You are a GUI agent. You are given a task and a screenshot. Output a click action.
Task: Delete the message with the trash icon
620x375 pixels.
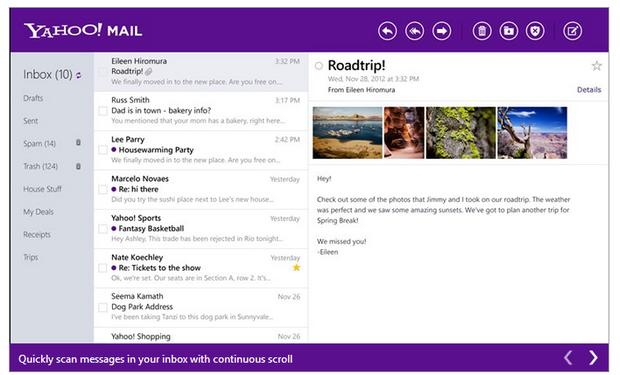tap(482, 31)
